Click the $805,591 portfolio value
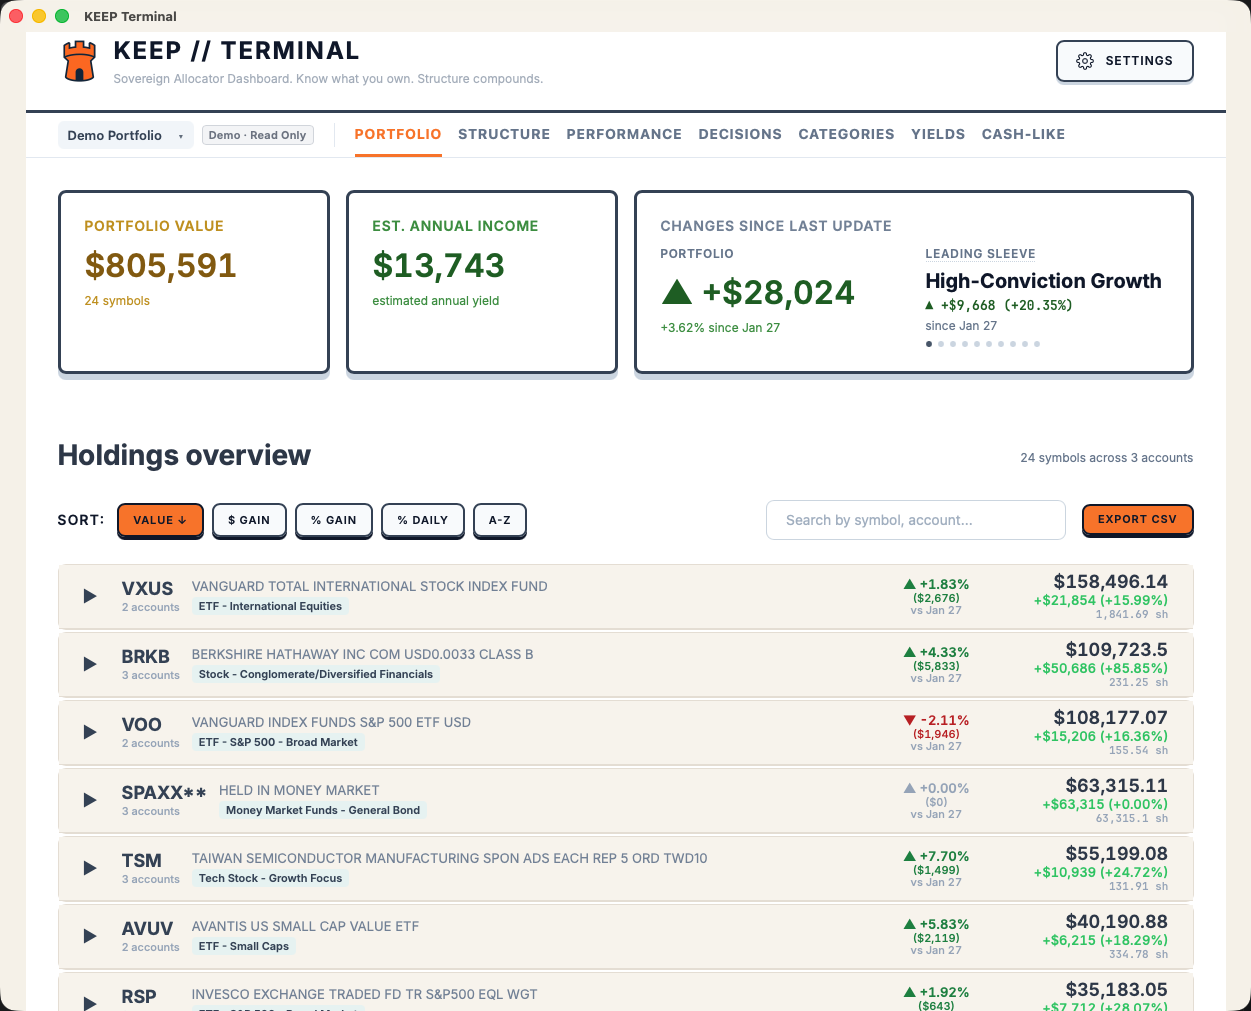Image resolution: width=1251 pixels, height=1011 pixels. 161,265
